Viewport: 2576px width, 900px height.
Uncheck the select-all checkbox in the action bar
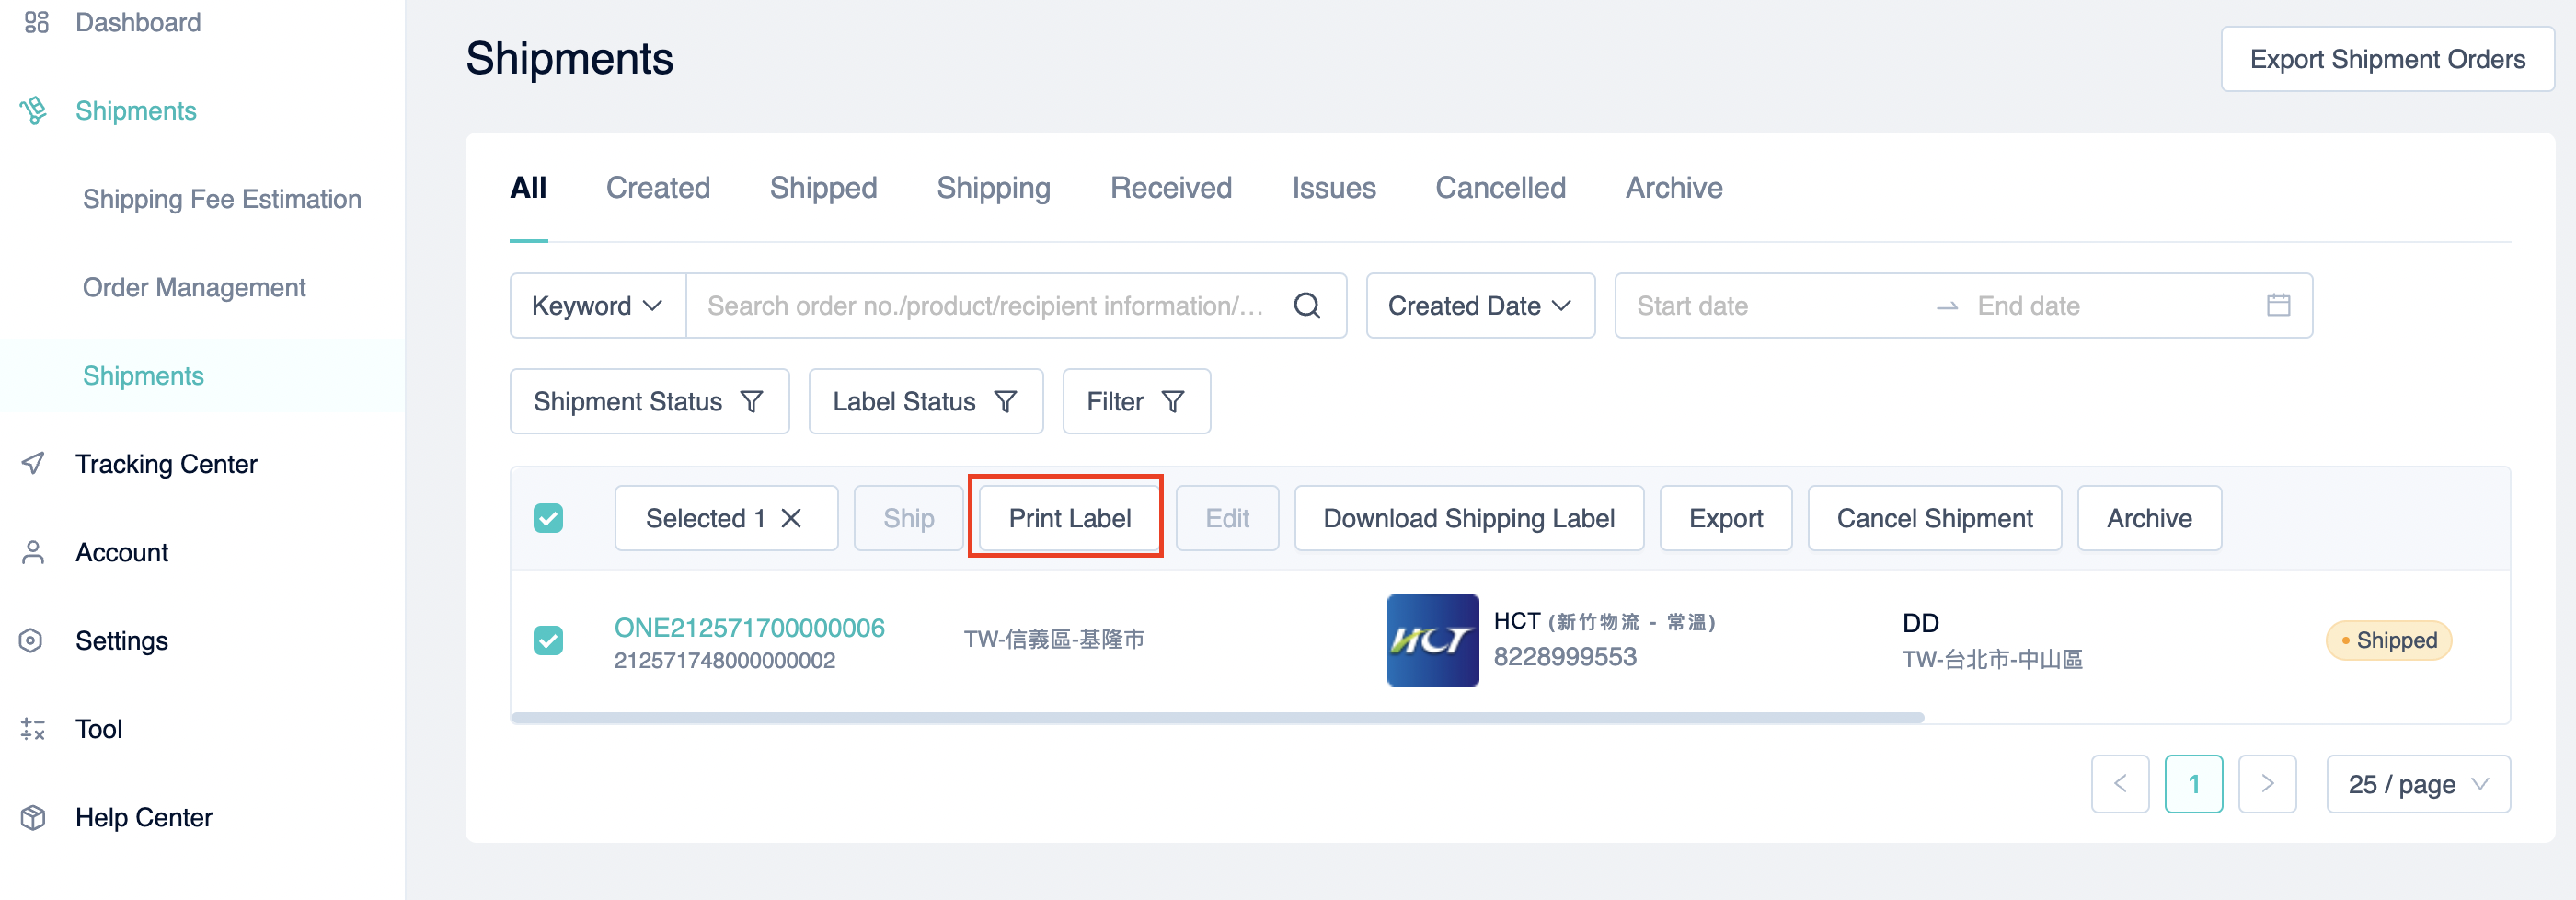548,518
